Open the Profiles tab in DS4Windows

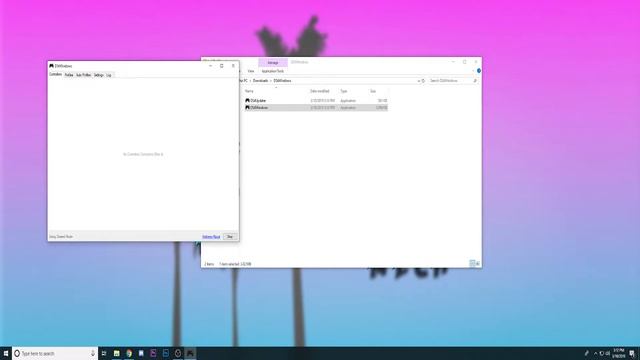[x=69, y=75]
